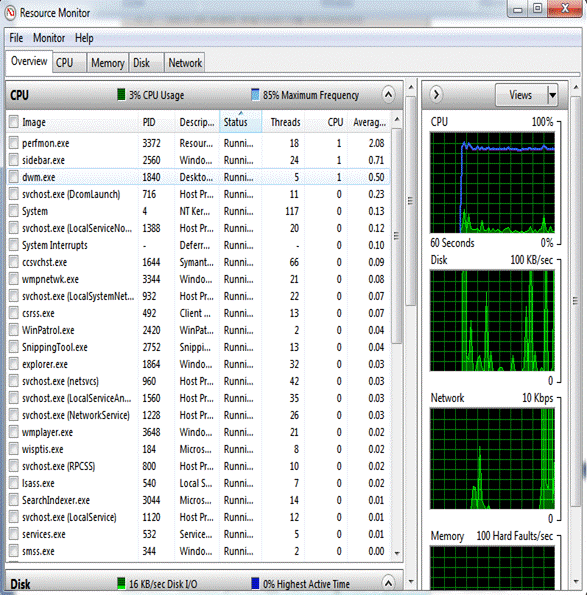Click the CPU usage graph
The image size is (587, 595).
pyautogui.click(x=492, y=183)
